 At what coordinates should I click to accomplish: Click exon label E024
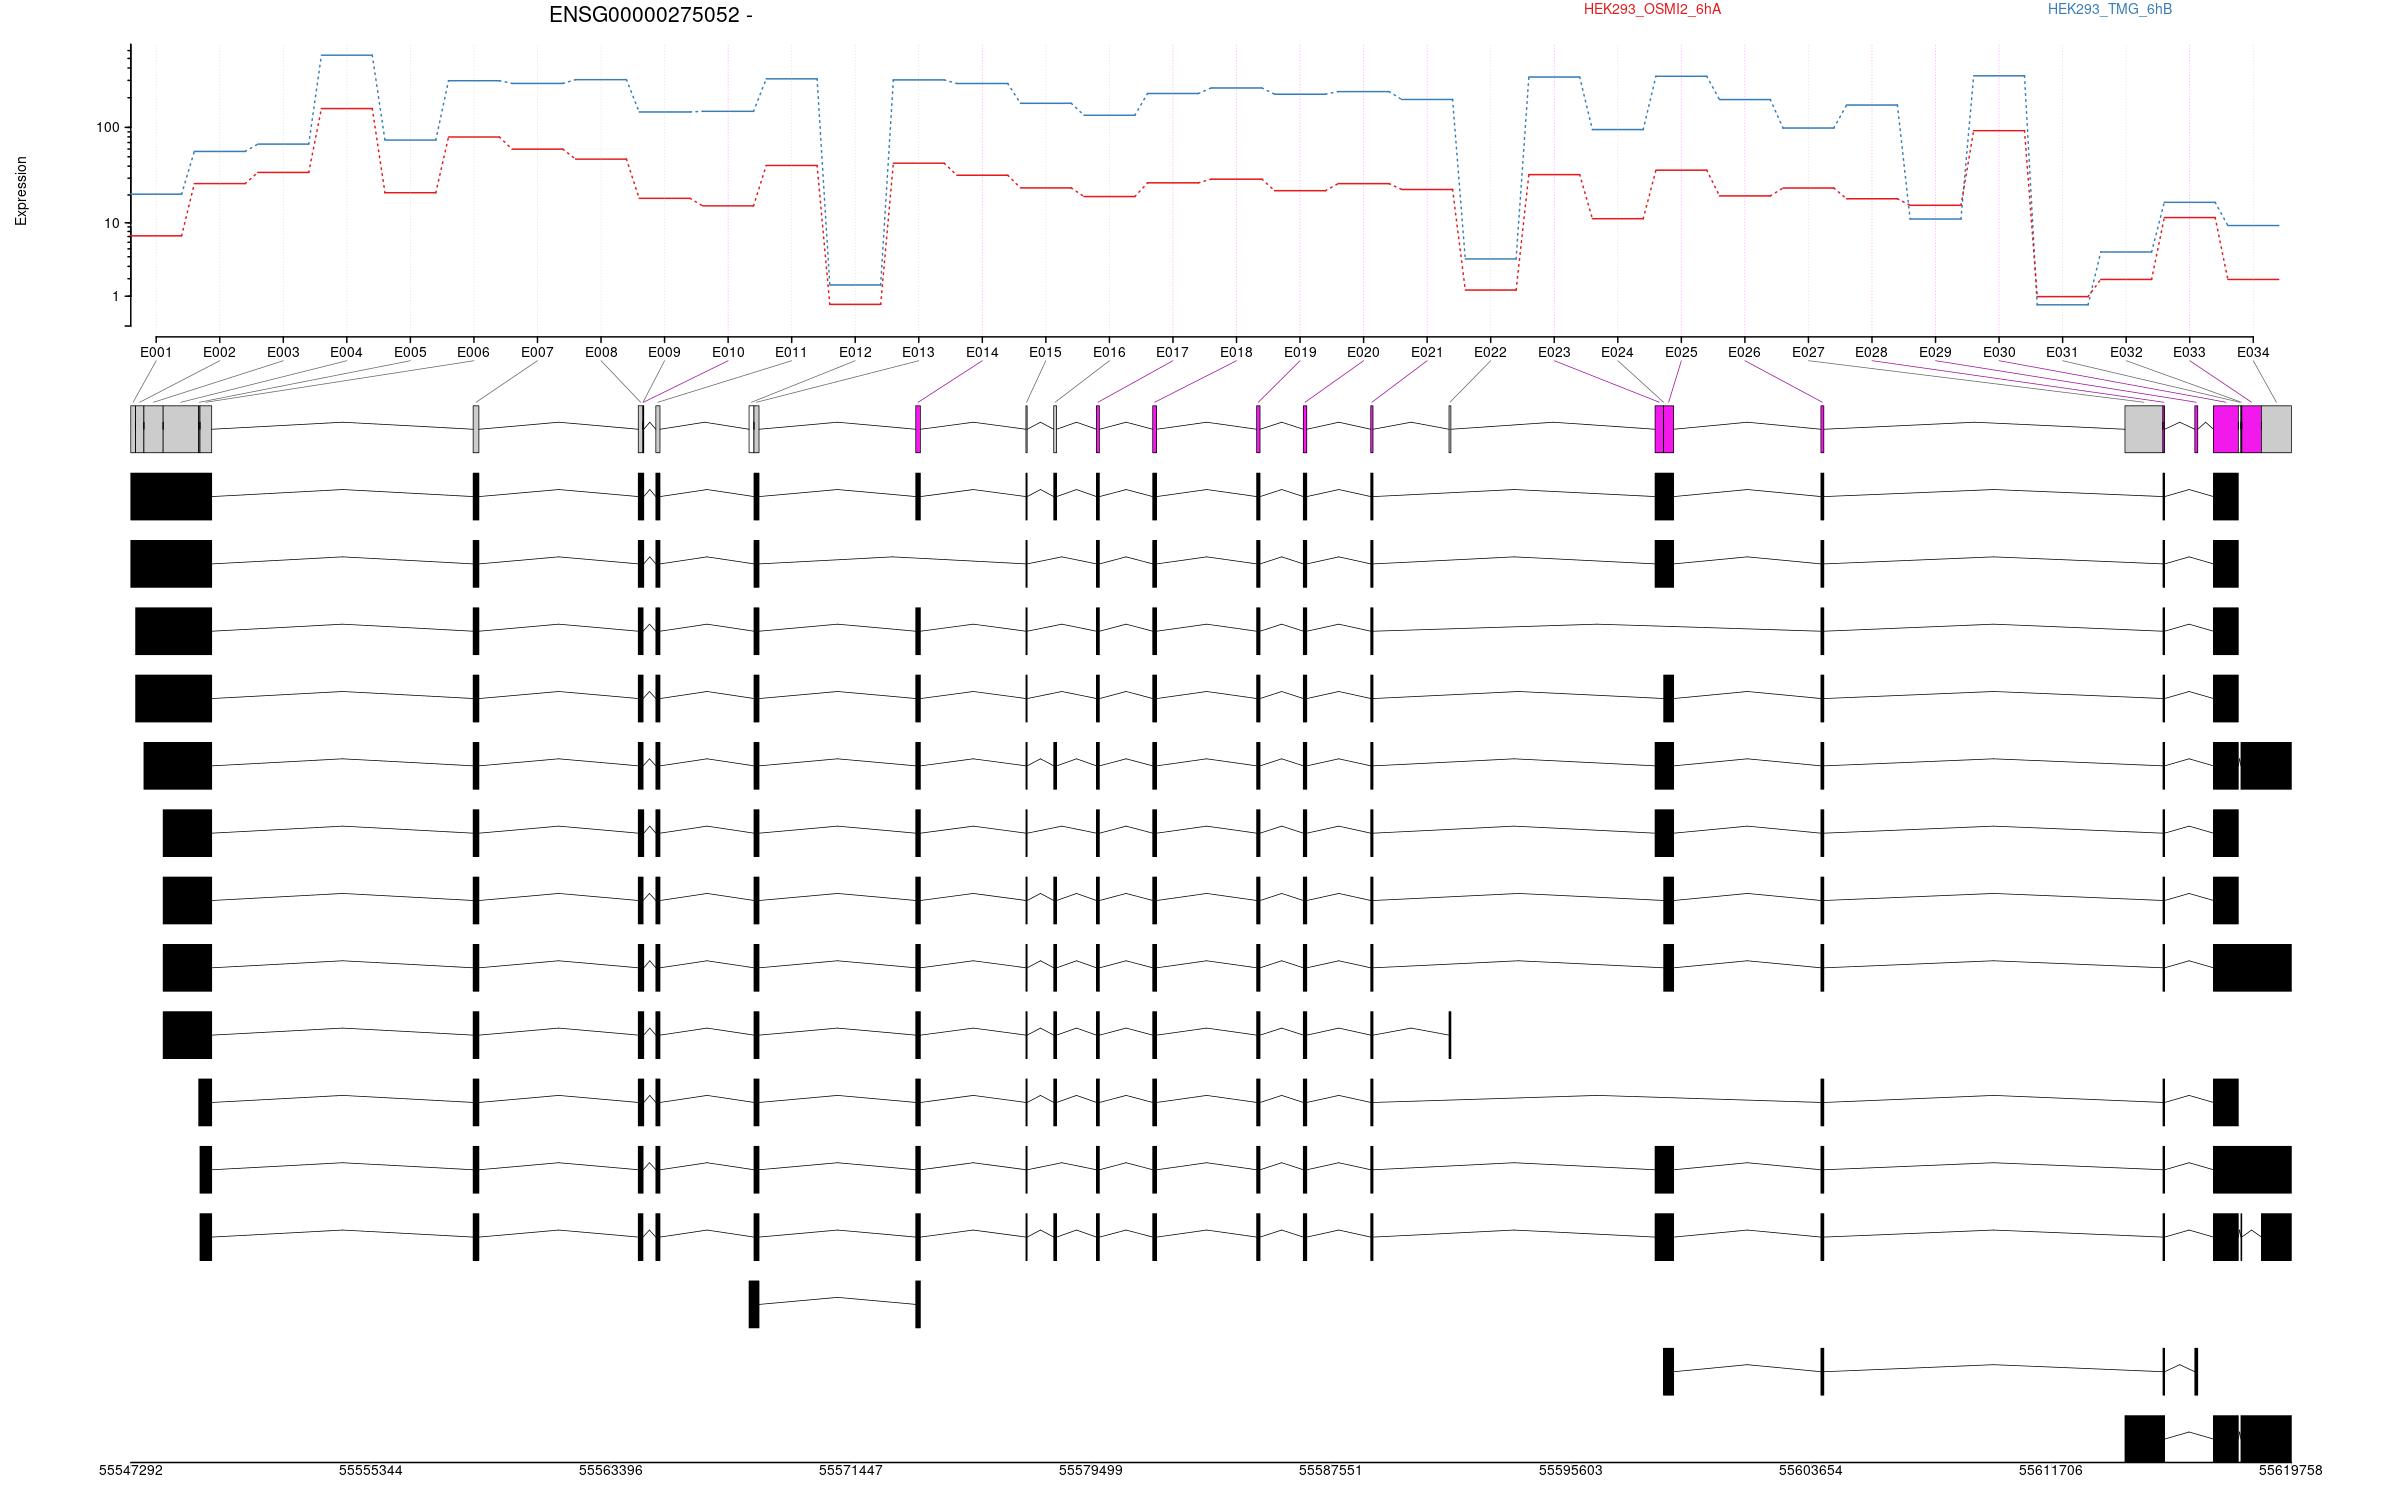[x=1617, y=352]
